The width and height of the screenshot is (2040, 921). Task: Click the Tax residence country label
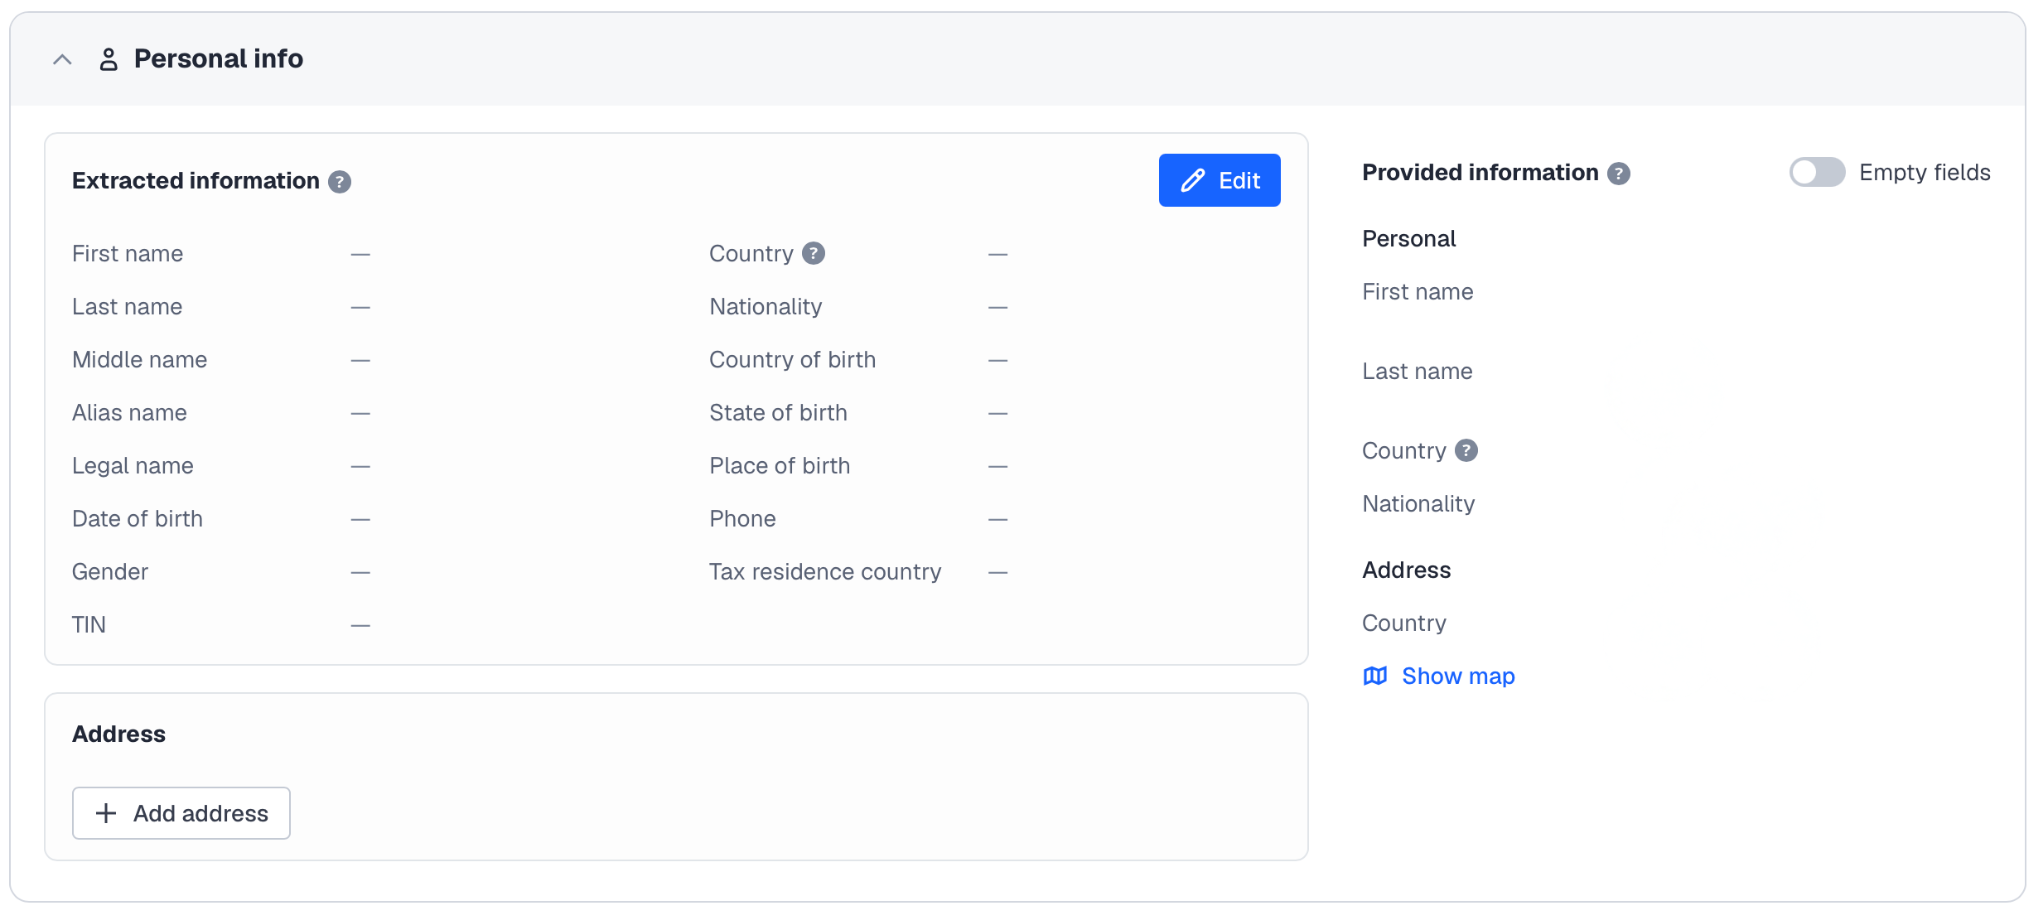(x=825, y=572)
